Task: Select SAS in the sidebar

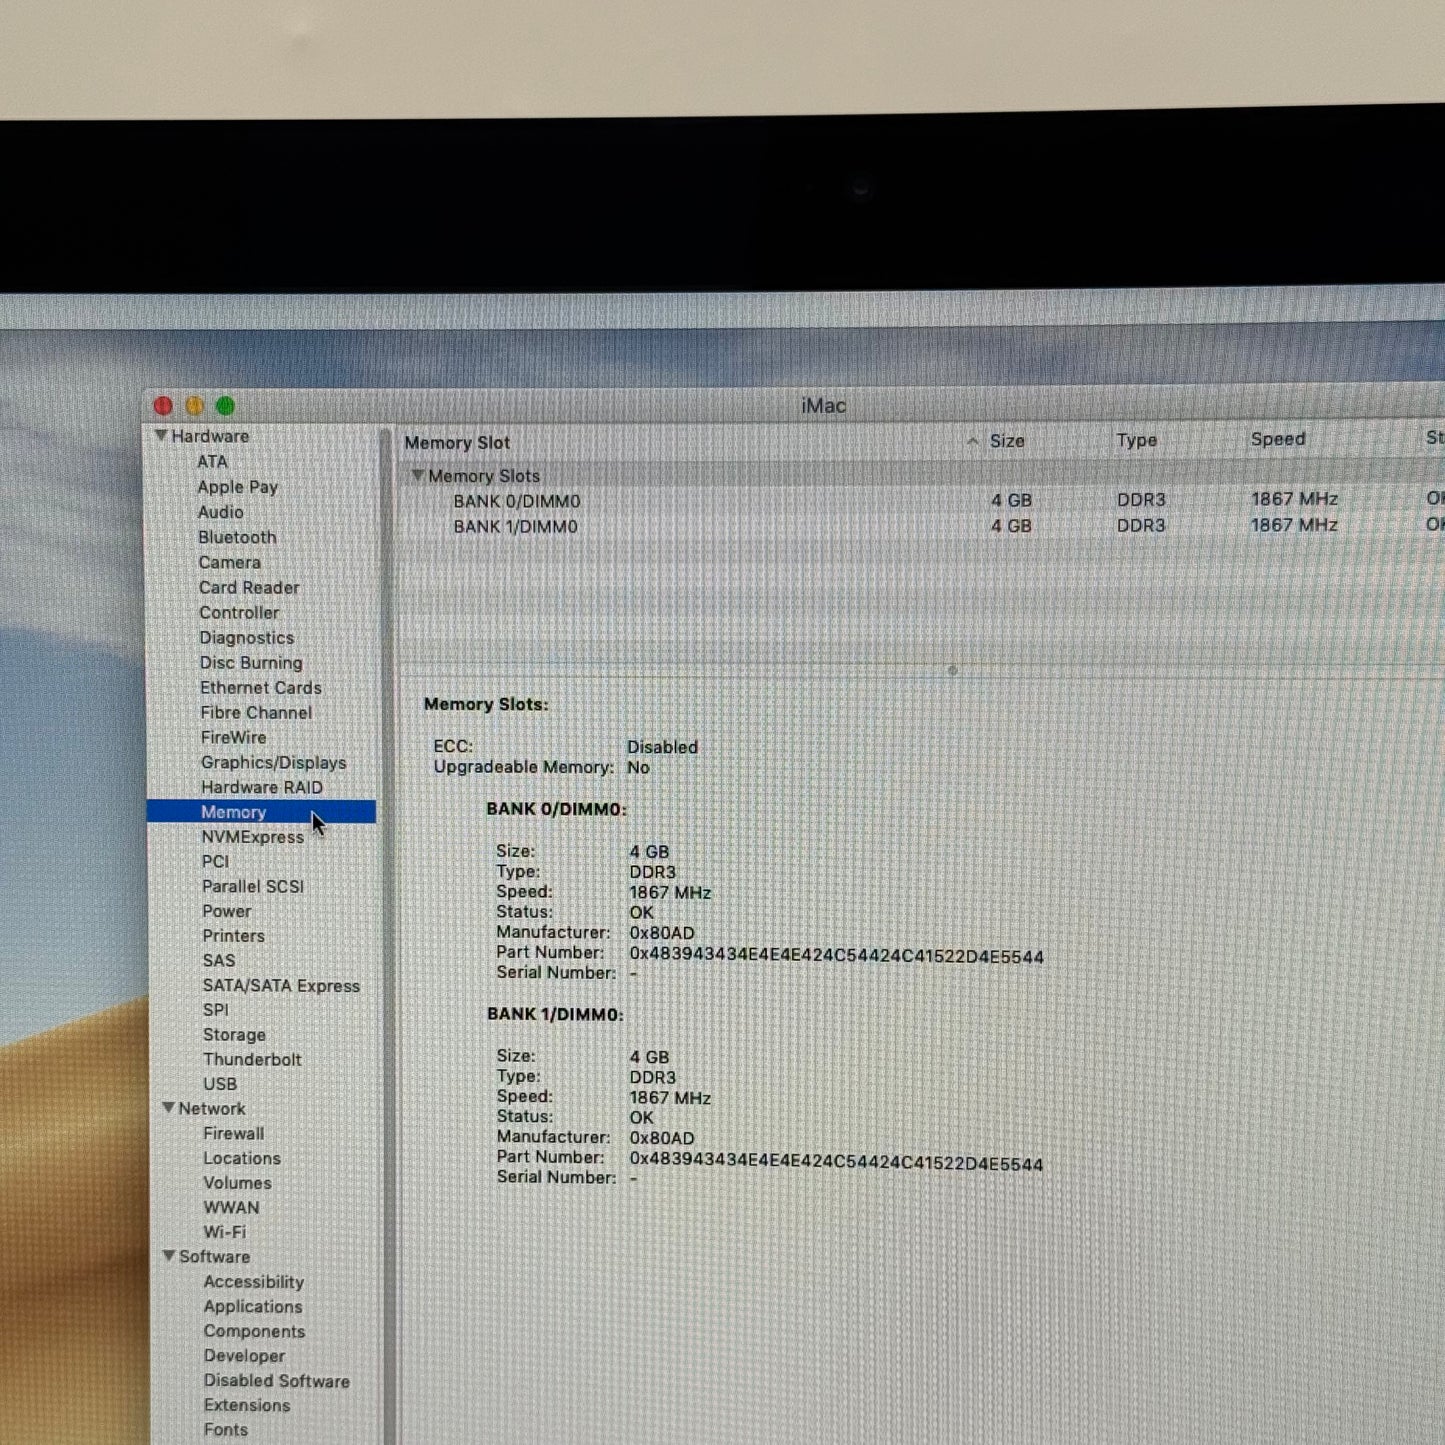Action: point(219,960)
